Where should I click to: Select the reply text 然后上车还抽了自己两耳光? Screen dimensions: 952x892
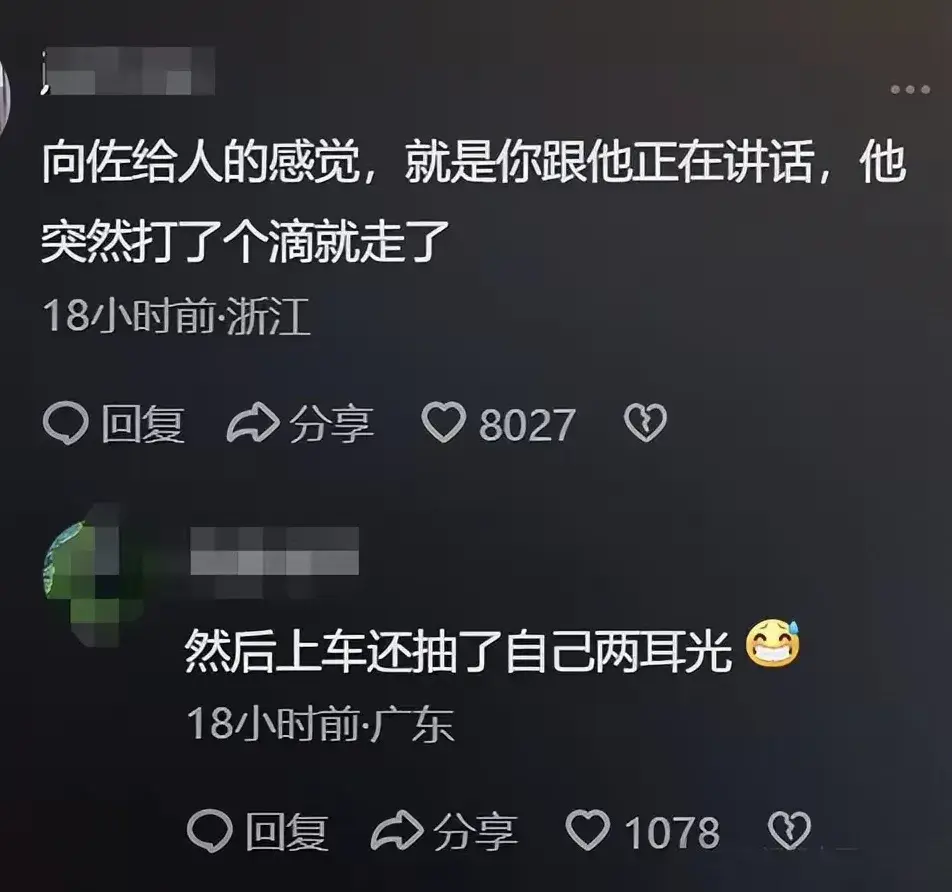(x=458, y=650)
